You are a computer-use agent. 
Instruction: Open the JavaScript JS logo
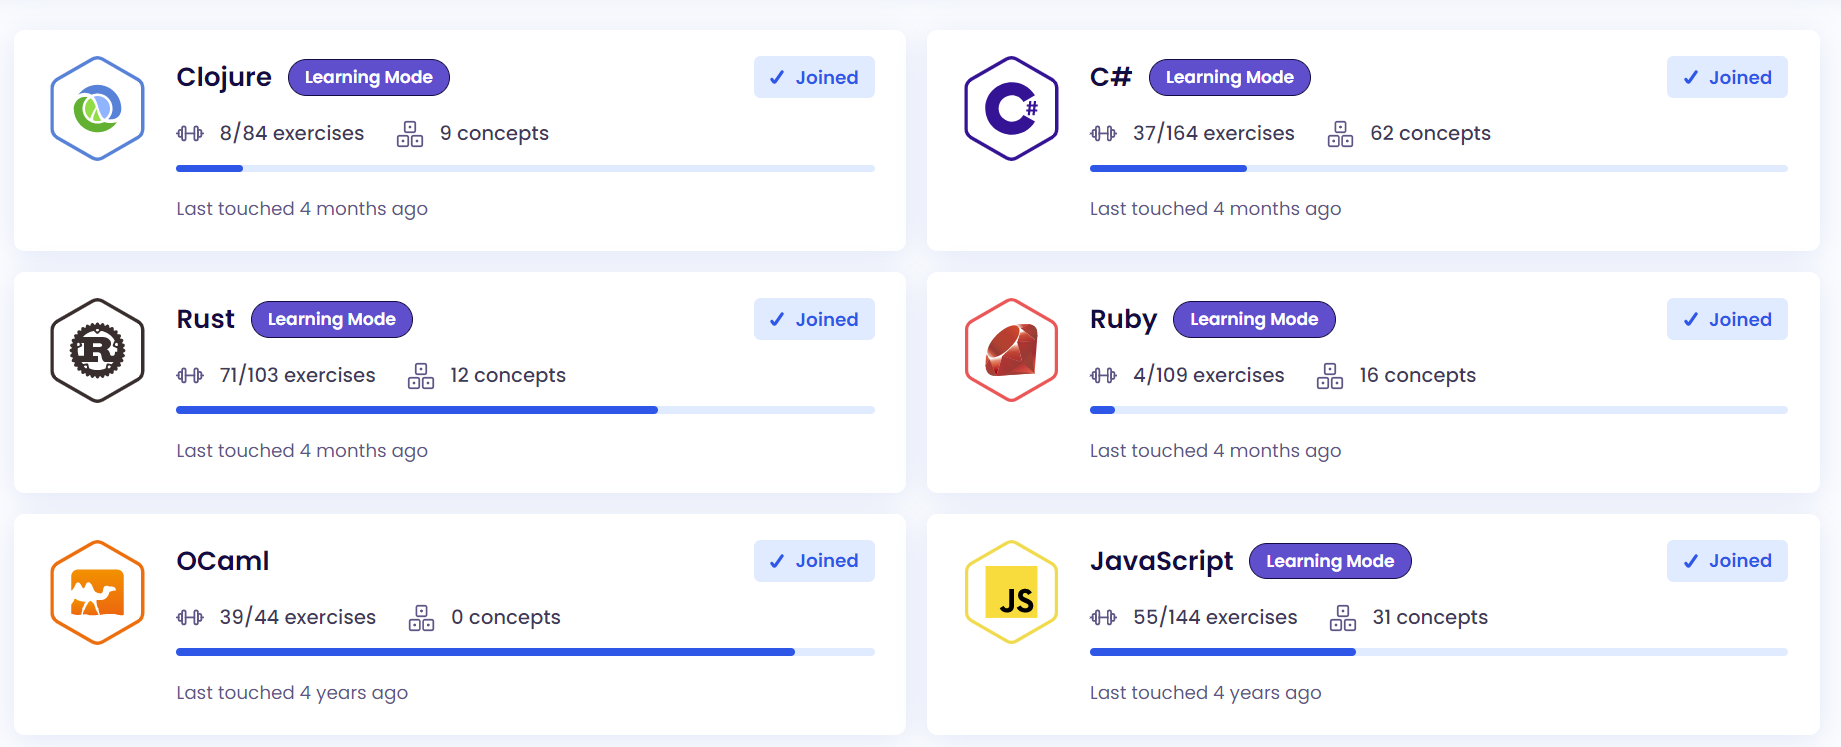1011,592
